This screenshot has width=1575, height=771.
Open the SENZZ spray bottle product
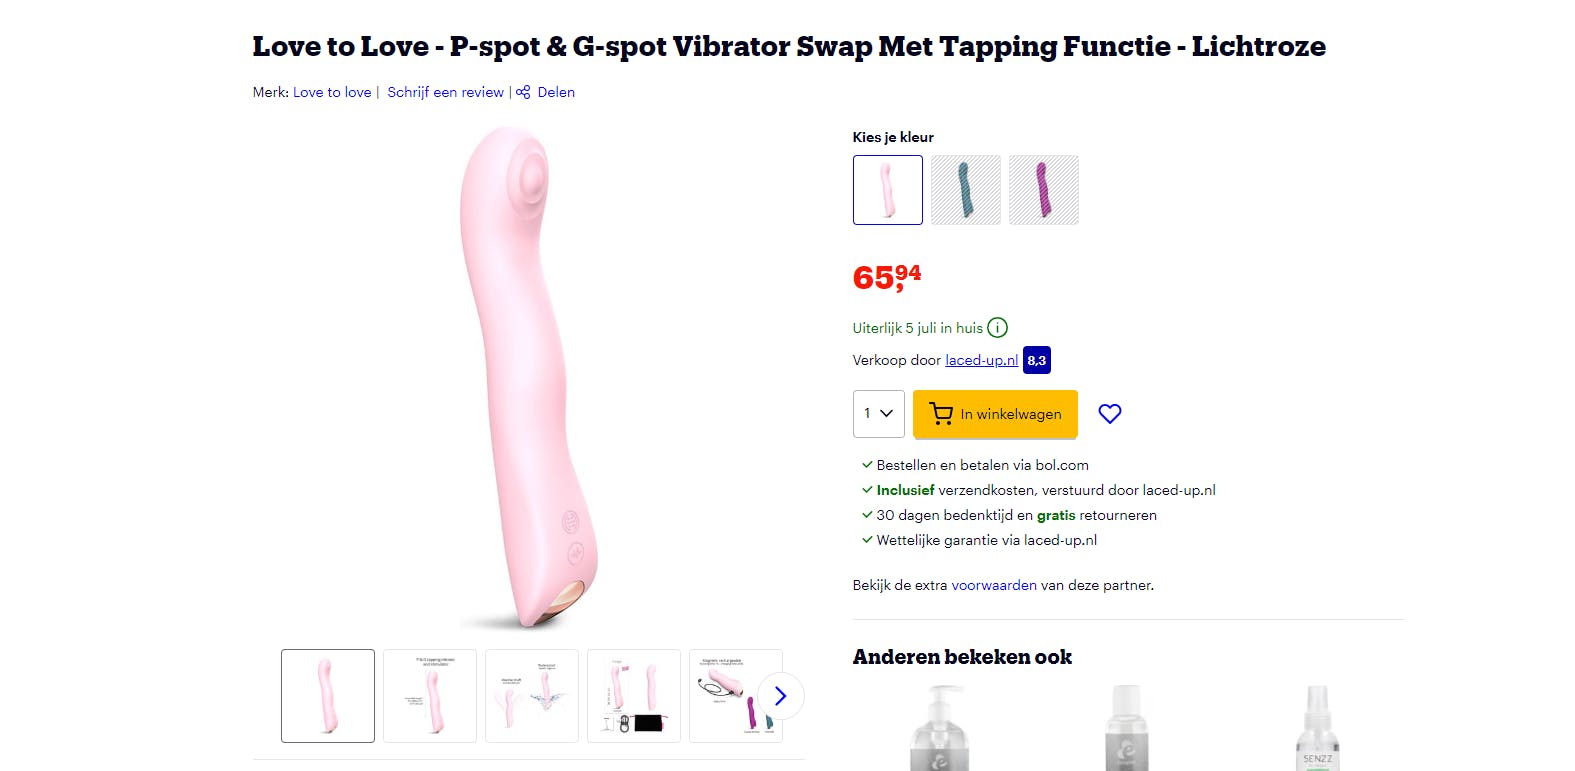click(1317, 728)
